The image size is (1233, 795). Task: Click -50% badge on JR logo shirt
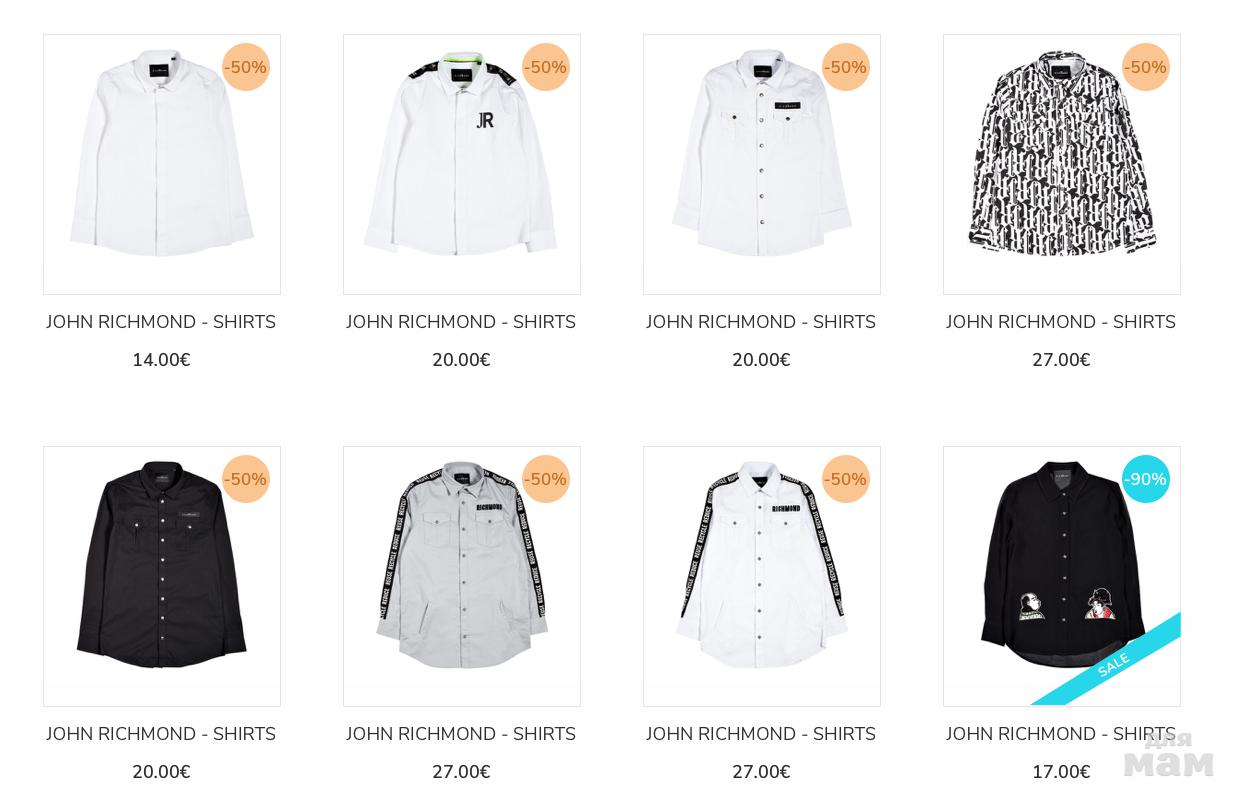(546, 67)
